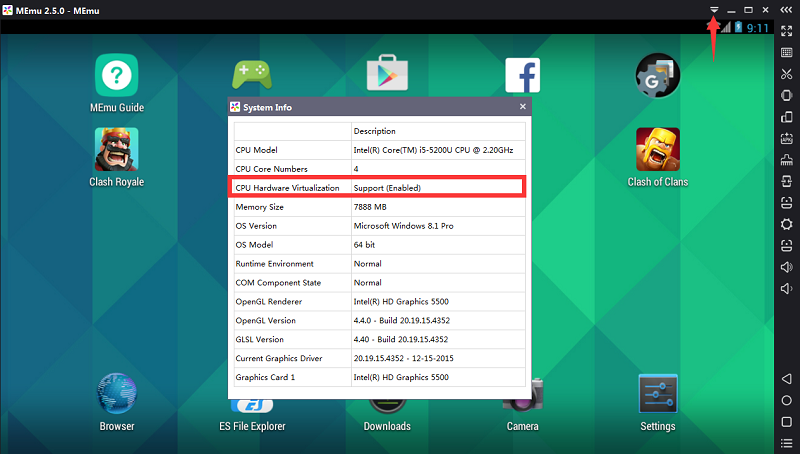Viewport: 800px width, 454px height.
Task: Open Android Settings app
Action: (657, 394)
